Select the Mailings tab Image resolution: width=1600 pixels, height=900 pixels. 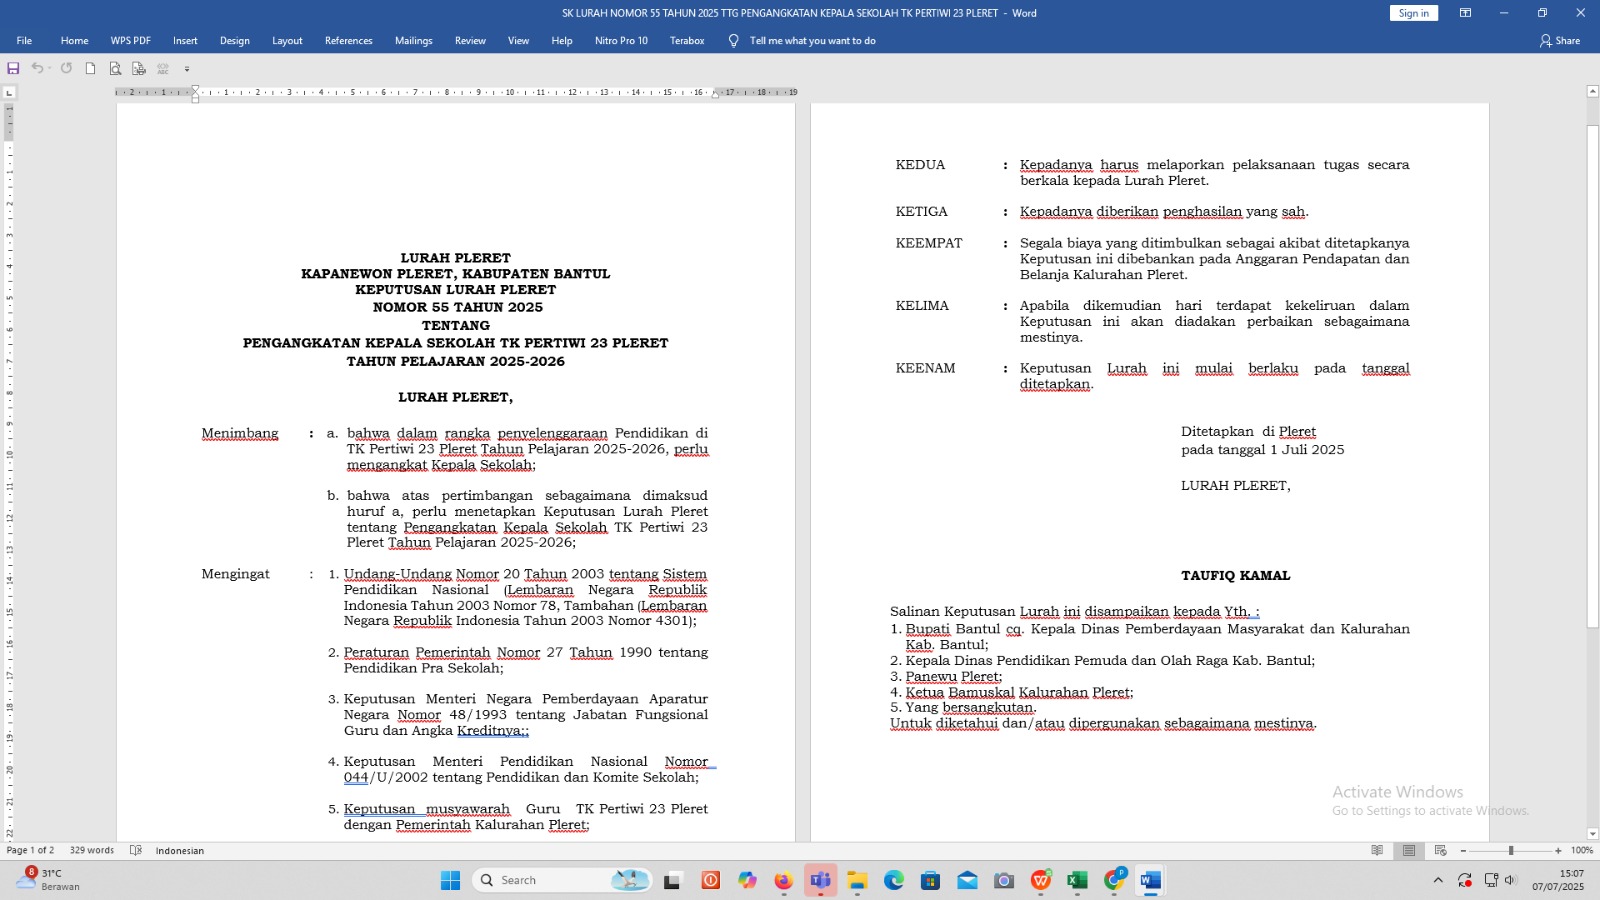coord(413,41)
